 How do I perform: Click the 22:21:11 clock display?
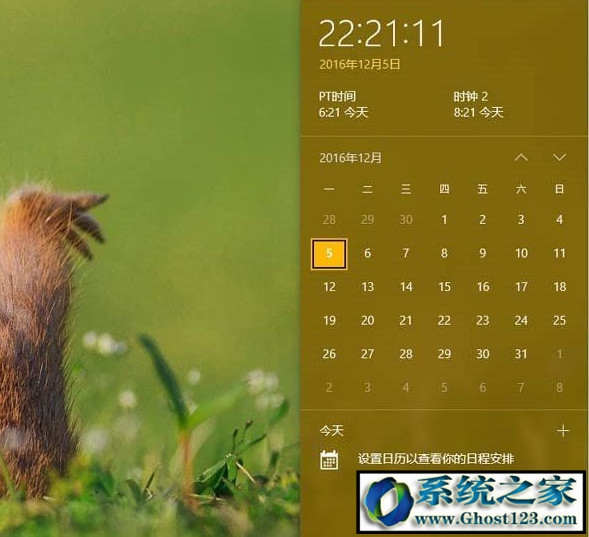coord(382,34)
